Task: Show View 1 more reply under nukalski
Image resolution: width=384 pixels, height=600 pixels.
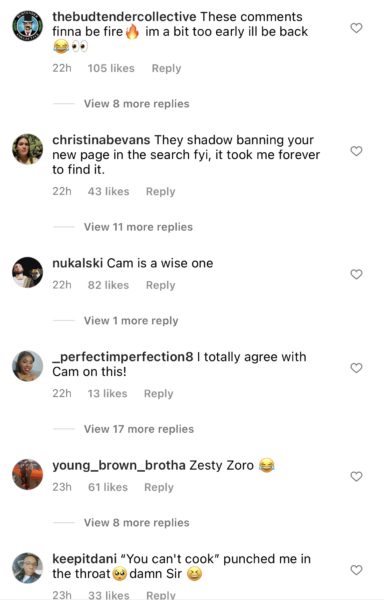Action: point(131,321)
